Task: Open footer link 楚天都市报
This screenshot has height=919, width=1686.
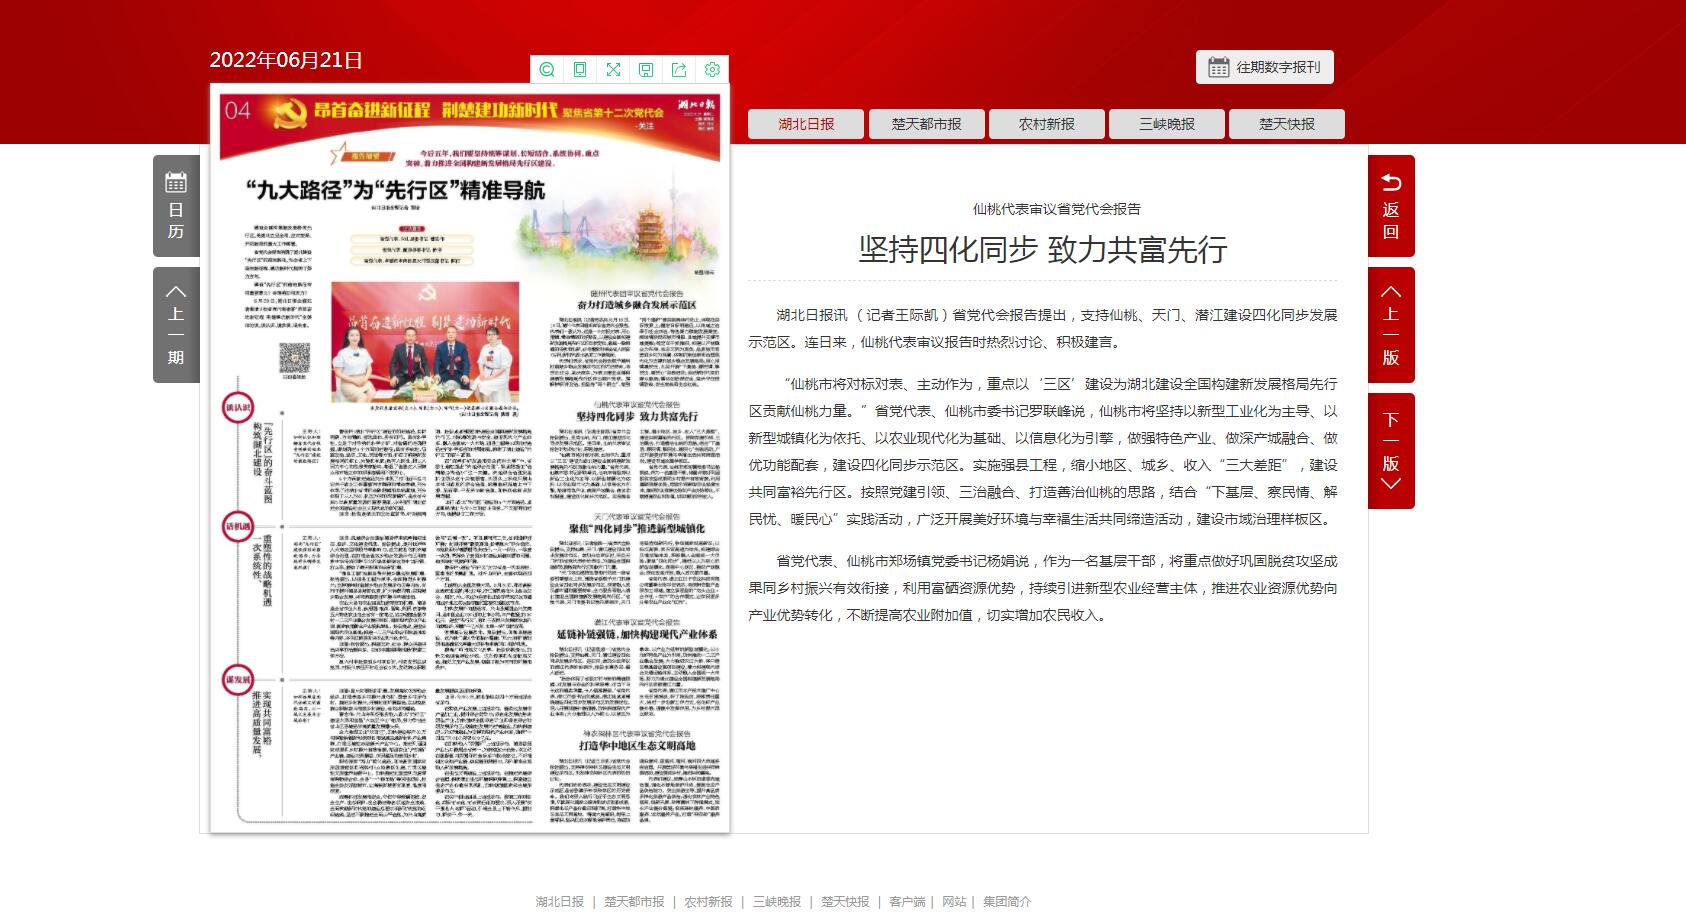Action: click(634, 902)
